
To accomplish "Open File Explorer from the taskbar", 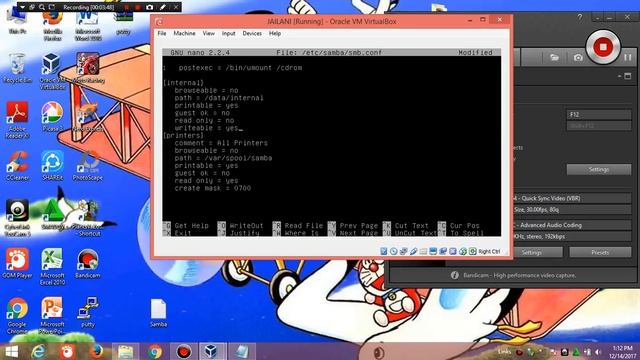I will click(x=125, y=351).
